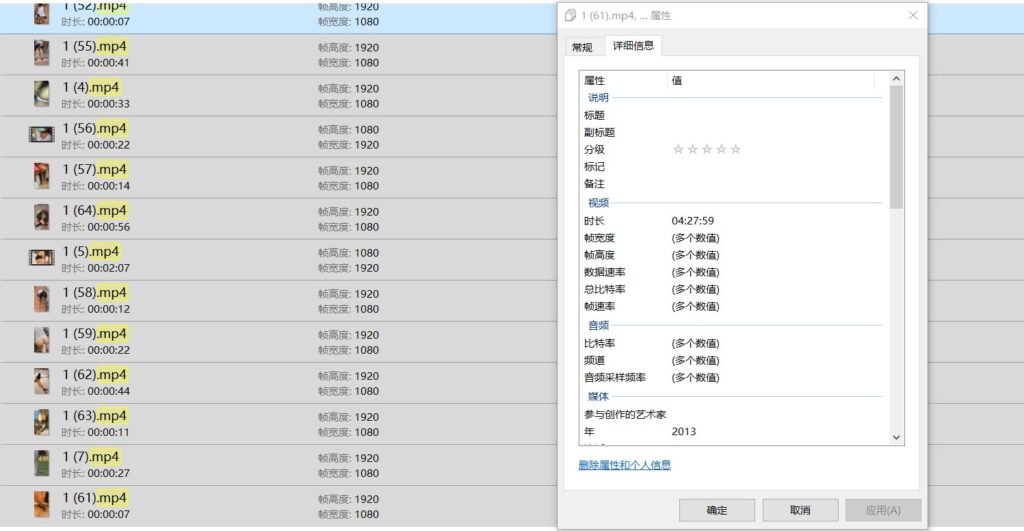Screen dimensions: 1024x531
Task: Click the 1 (56).mp4 filmstrip thumbnail
Action: (x=41, y=135)
